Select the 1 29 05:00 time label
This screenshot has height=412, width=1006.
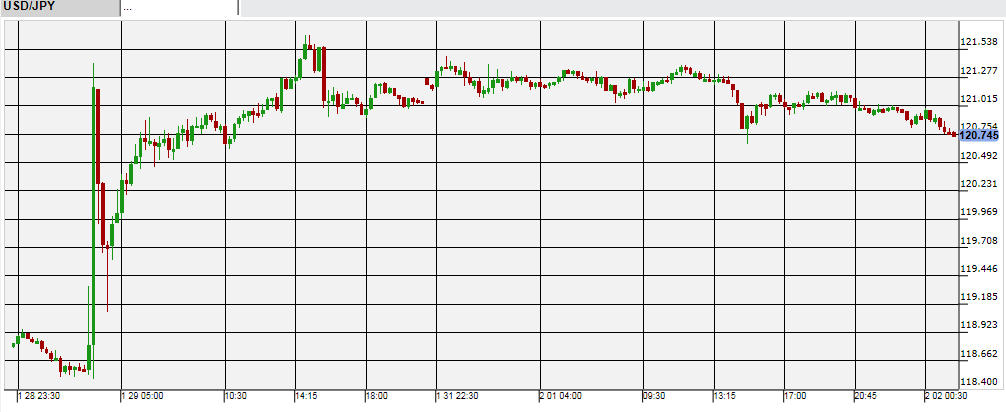[x=144, y=396]
